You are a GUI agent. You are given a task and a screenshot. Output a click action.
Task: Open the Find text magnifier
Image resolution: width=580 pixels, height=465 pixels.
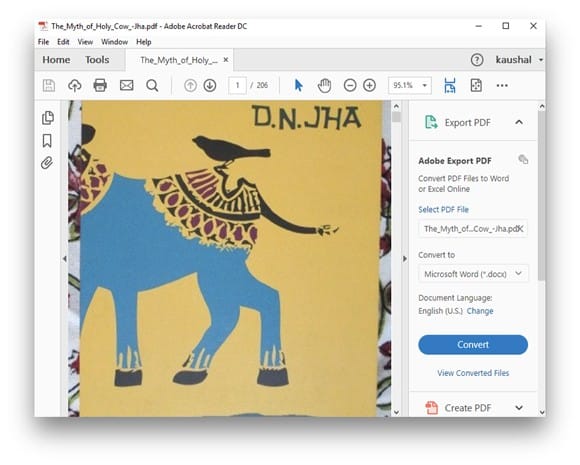(152, 85)
